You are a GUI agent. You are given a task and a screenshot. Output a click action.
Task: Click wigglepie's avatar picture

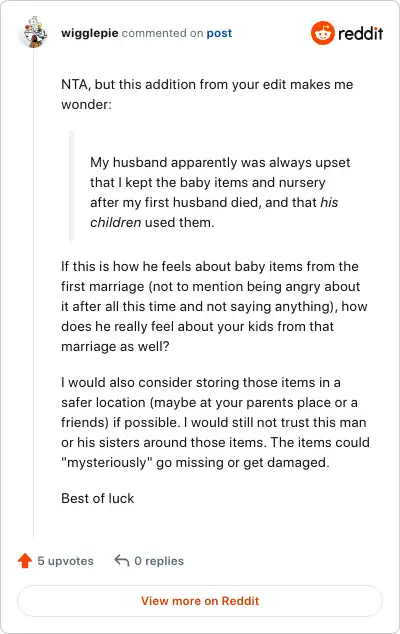(33, 32)
